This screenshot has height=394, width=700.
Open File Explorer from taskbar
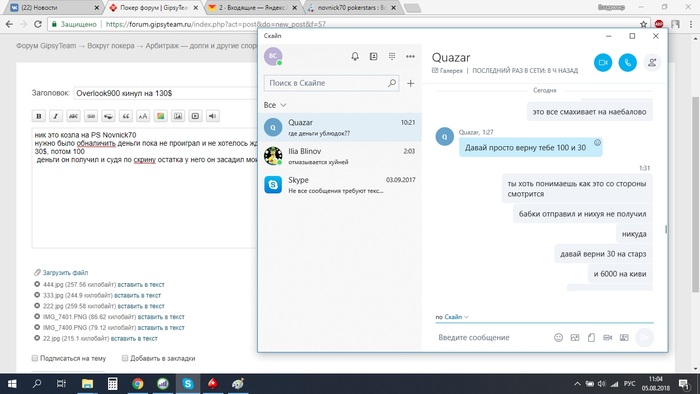88,384
